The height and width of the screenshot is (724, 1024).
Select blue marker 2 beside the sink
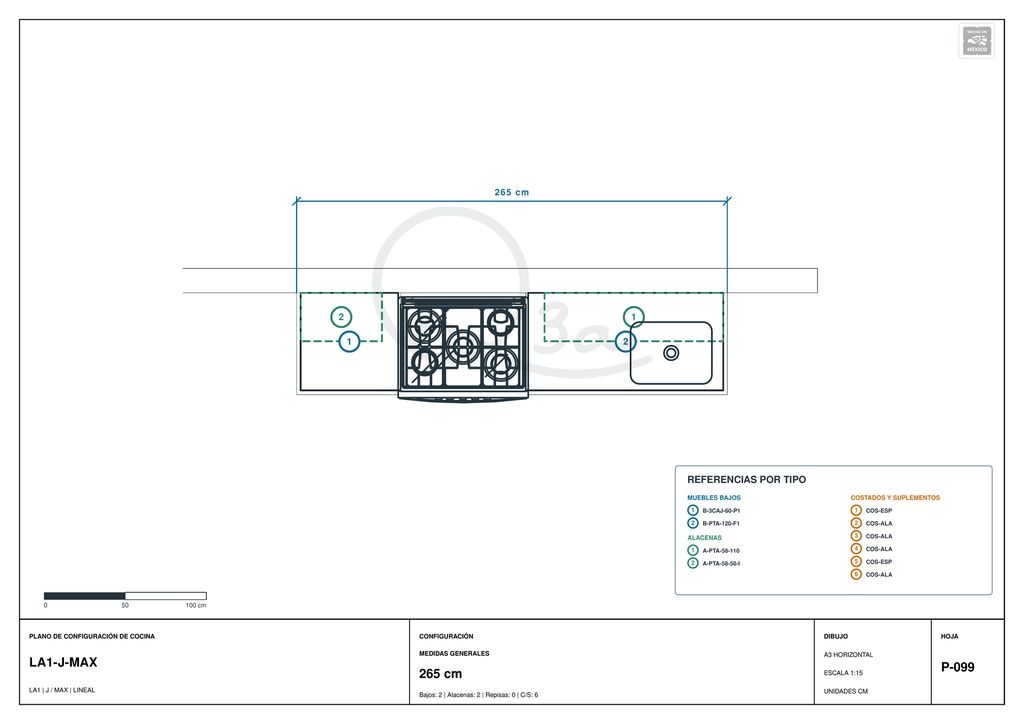point(626,341)
